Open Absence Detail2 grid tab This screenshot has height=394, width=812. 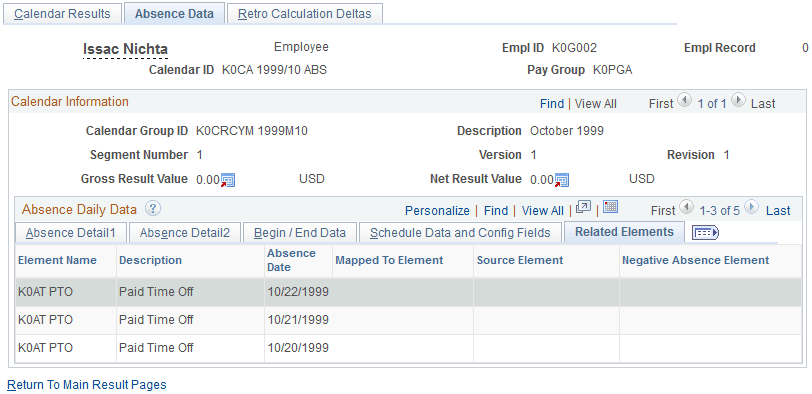[185, 233]
